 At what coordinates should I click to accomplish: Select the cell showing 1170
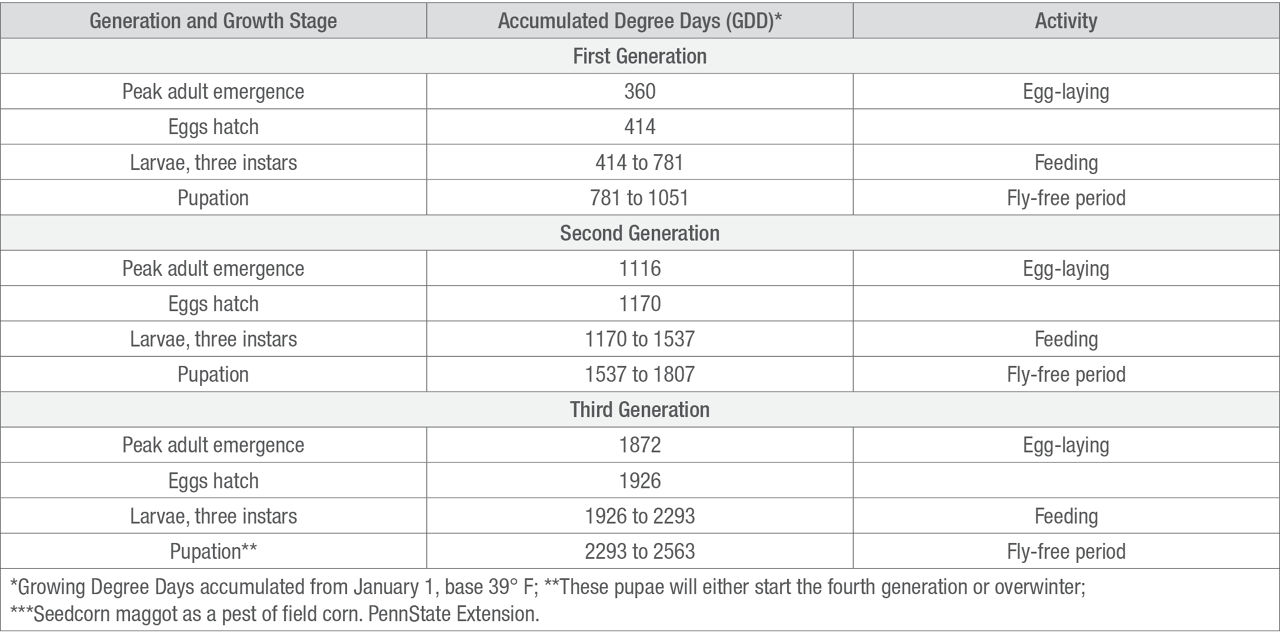(639, 304)
